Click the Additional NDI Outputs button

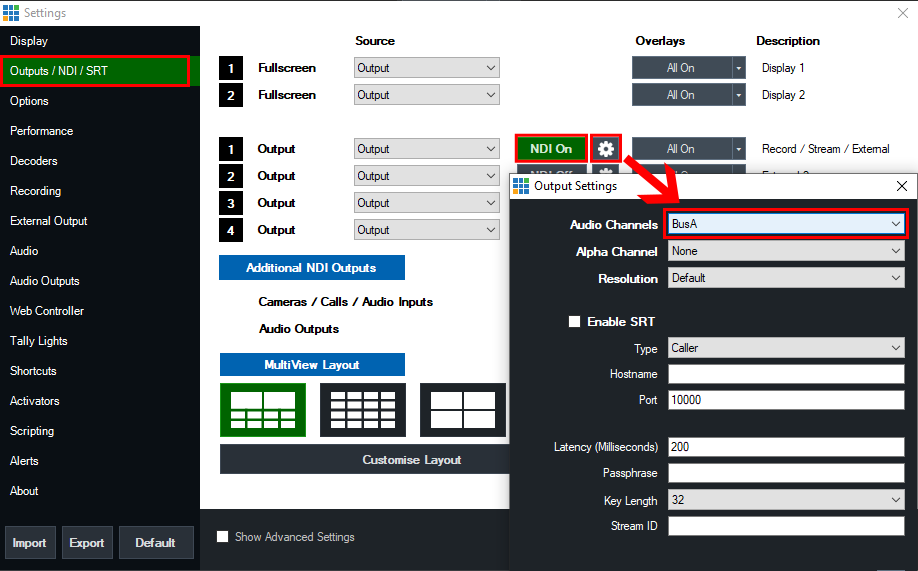click(x=311, y=268)
